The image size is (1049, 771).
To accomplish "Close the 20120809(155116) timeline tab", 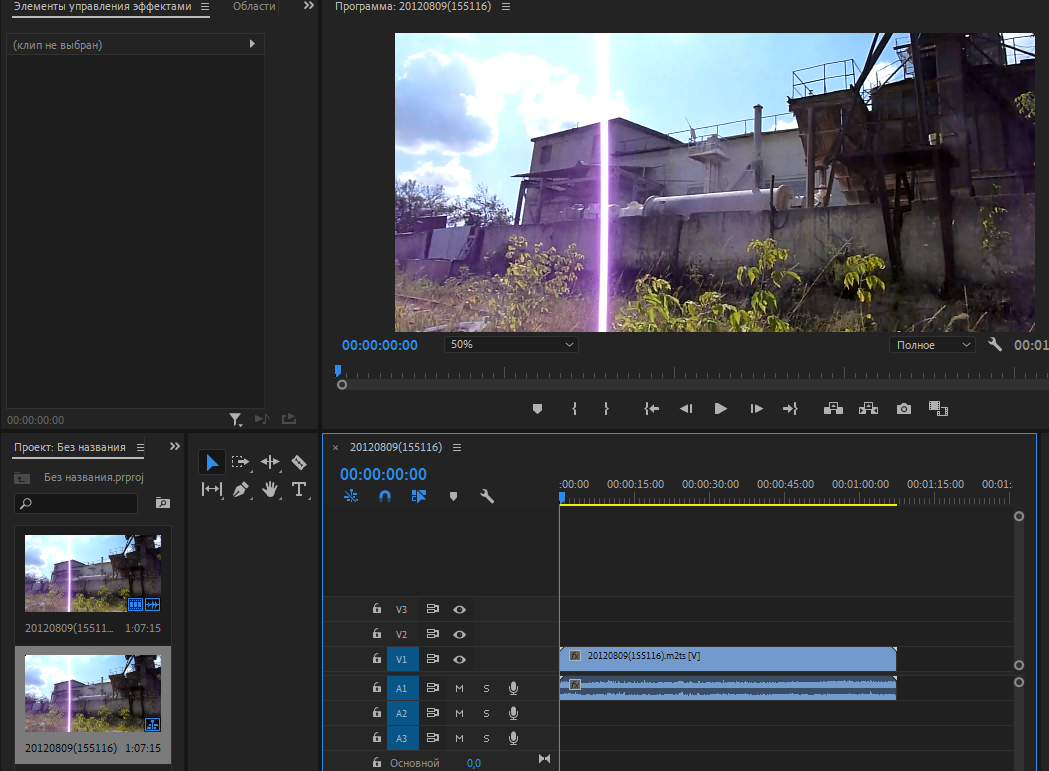I will (x=336, y=448).
